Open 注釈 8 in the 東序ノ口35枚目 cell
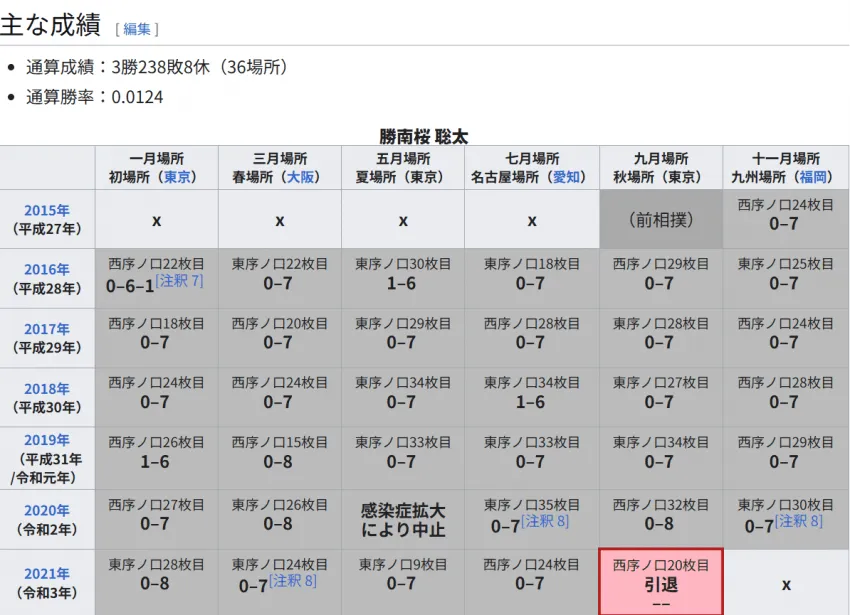The image size is (850, 615). pyautogui.click(x=545, y=521)
